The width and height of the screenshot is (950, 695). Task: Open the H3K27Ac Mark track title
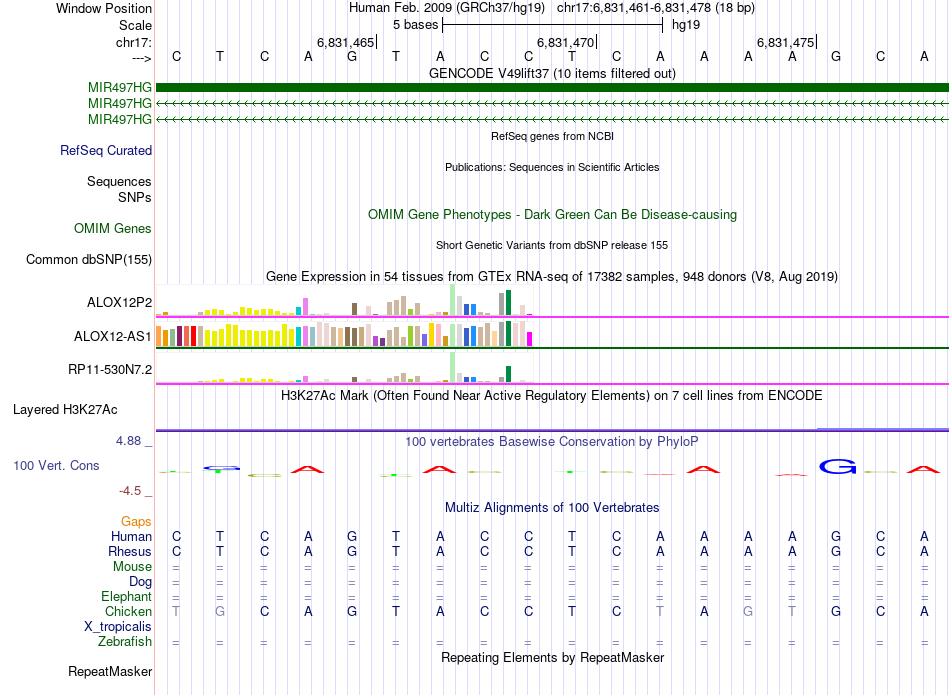[552, 396]
